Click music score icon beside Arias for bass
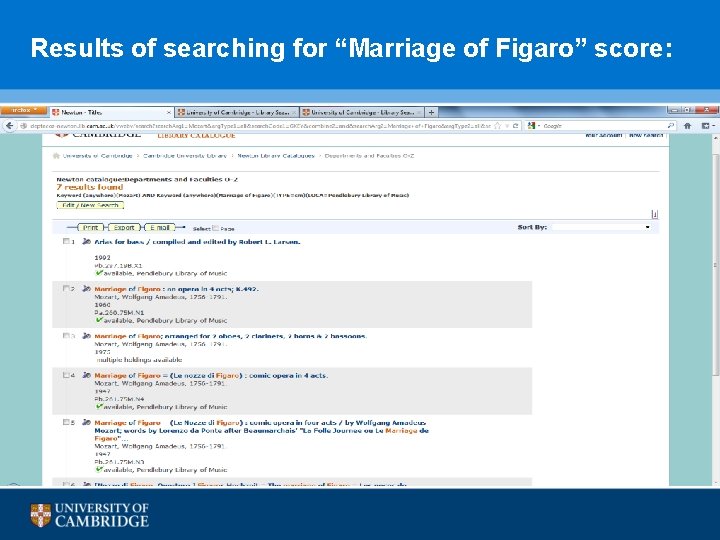Image resolution: width=720 pixels, height=540 pixels. tap(86, 242)
